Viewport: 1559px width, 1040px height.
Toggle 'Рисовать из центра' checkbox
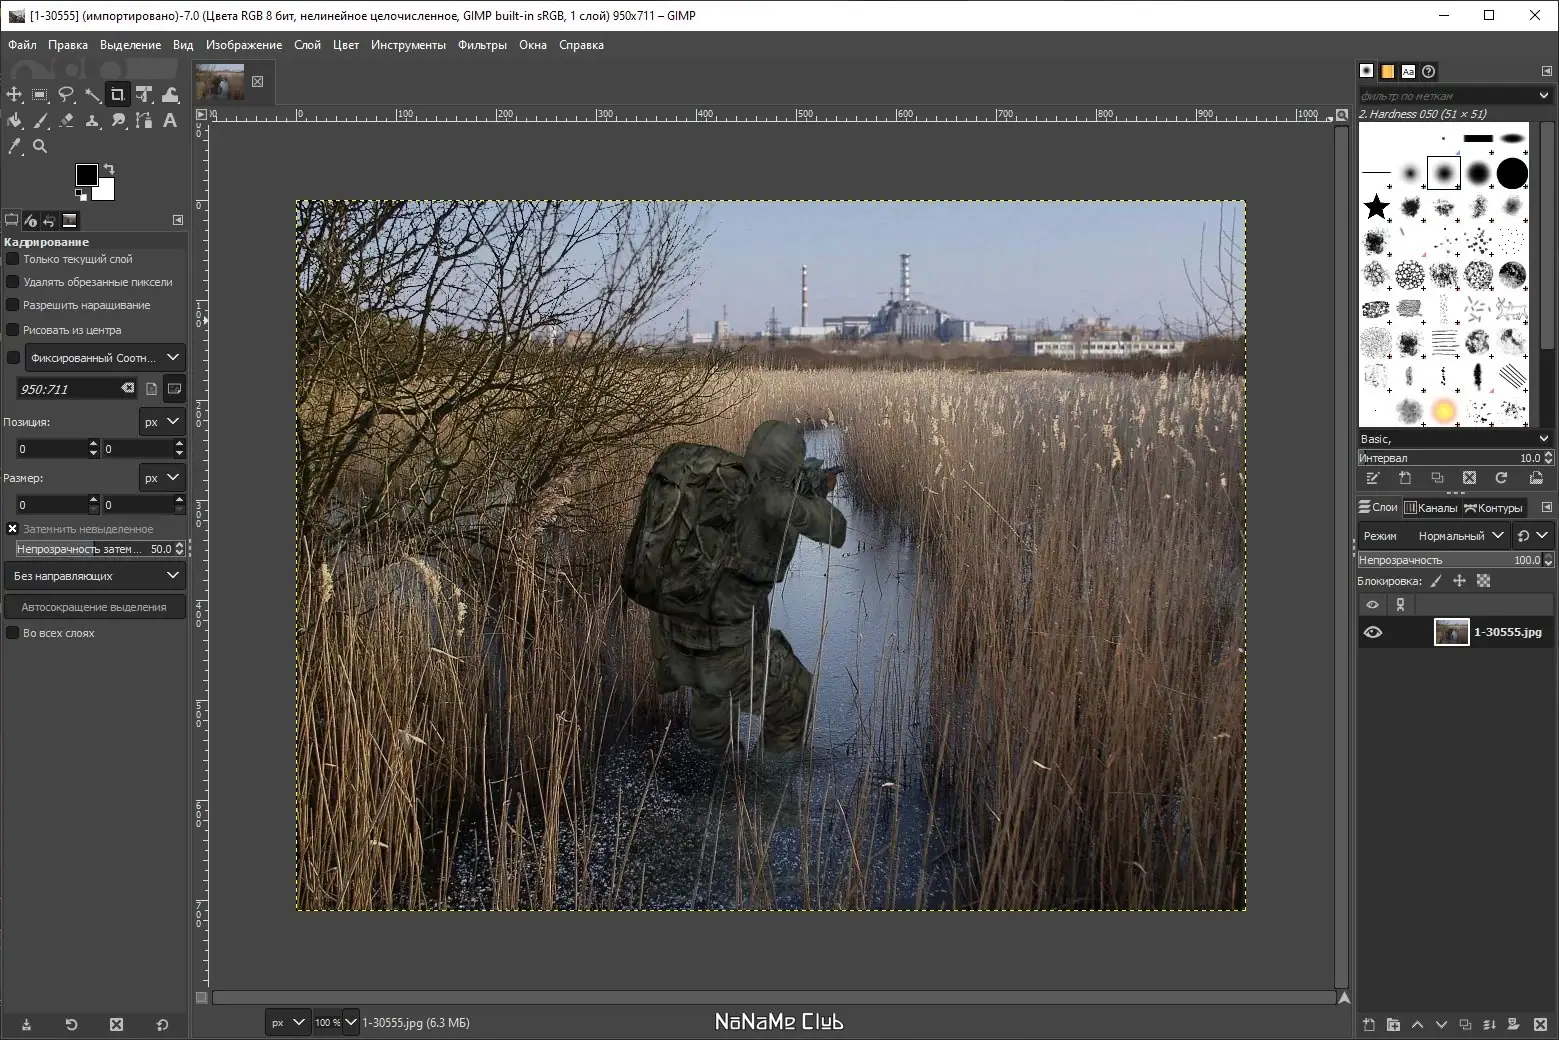coord(13,330)
